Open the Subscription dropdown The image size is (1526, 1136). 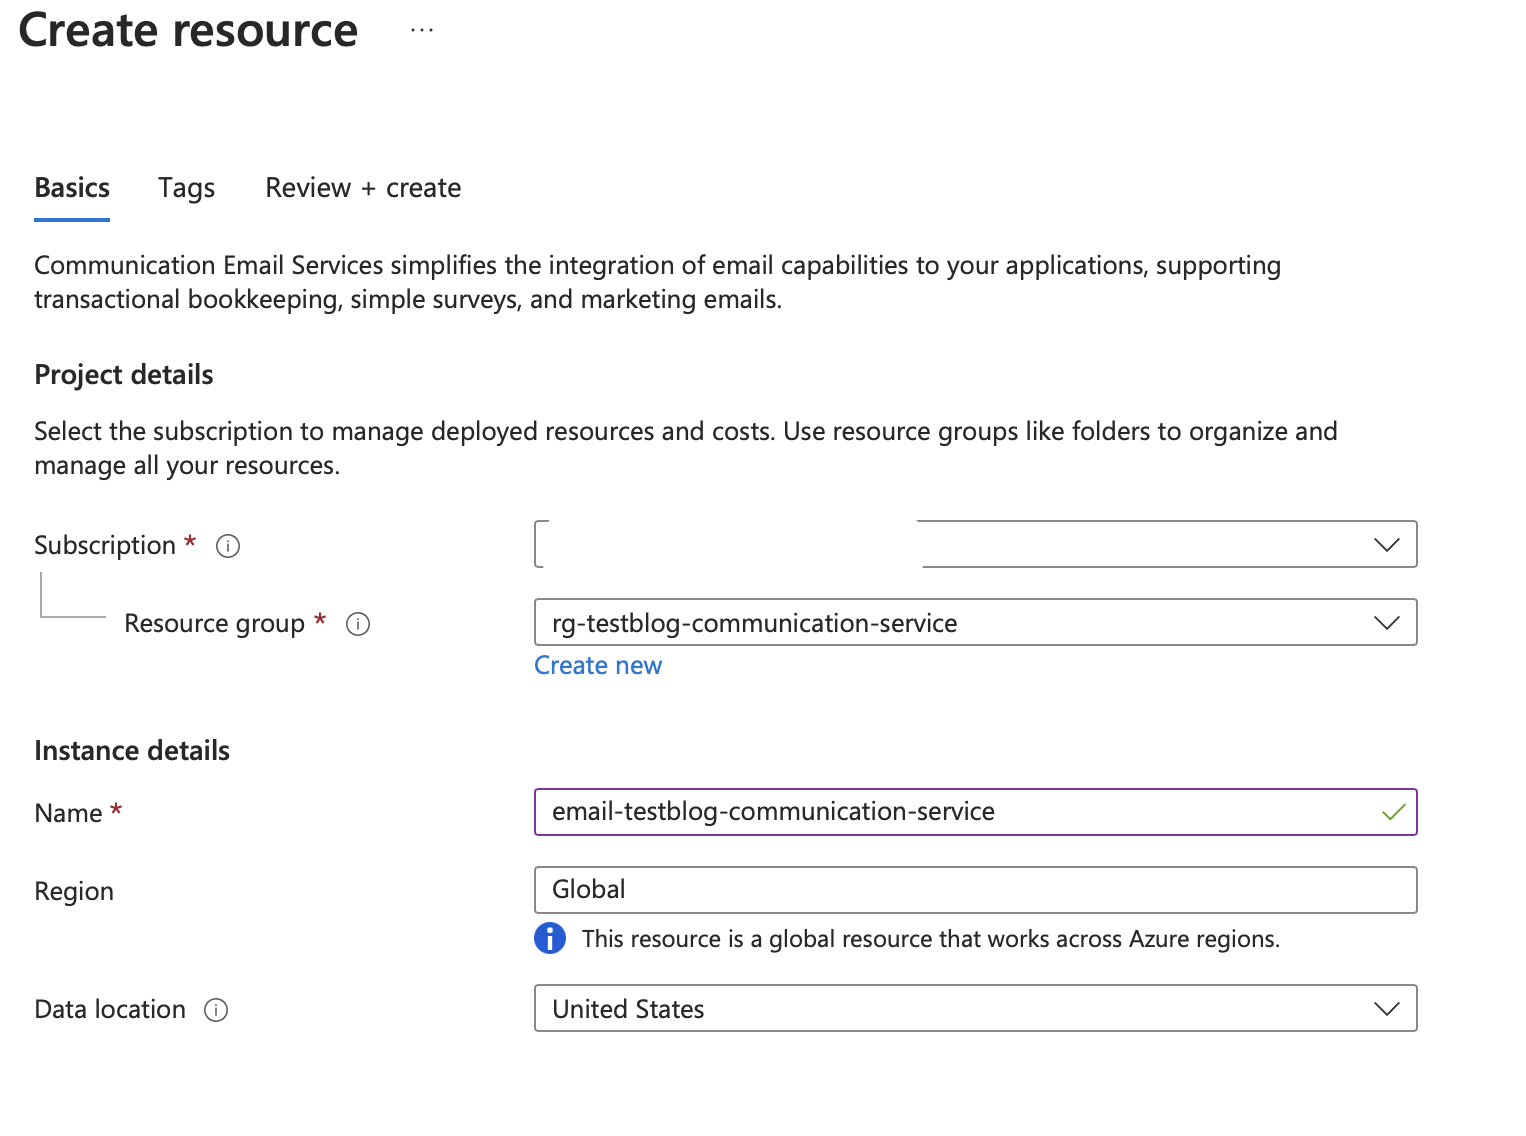(x=1386, y=544)
